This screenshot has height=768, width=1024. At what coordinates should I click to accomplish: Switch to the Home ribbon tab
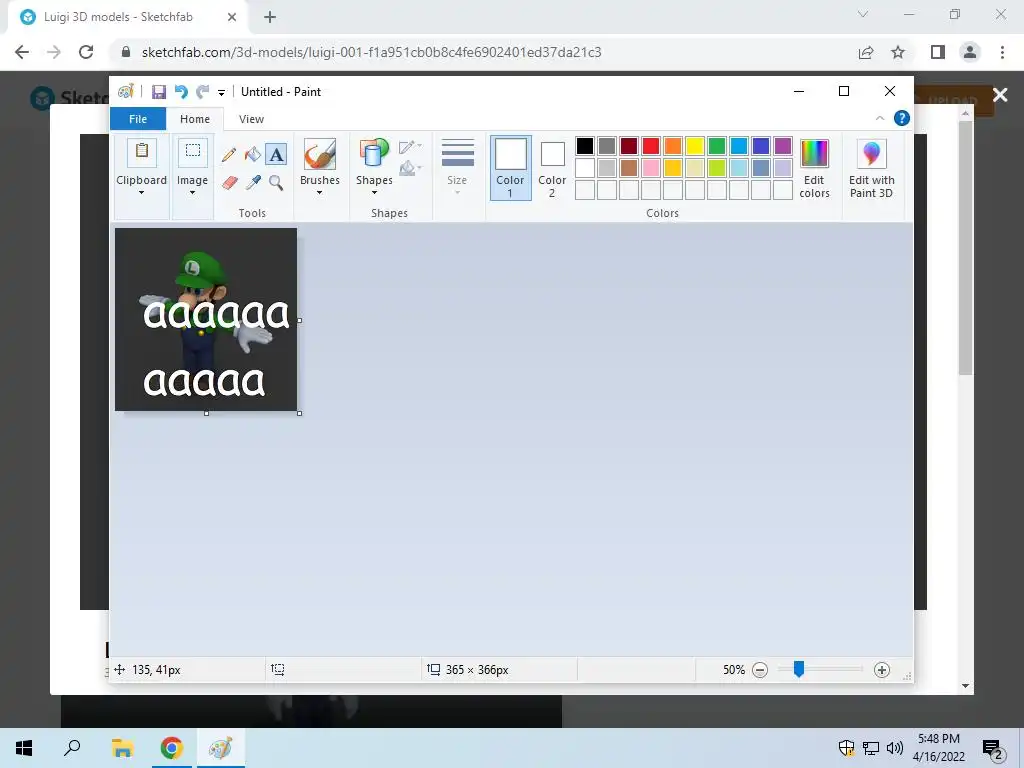[195, 119]
